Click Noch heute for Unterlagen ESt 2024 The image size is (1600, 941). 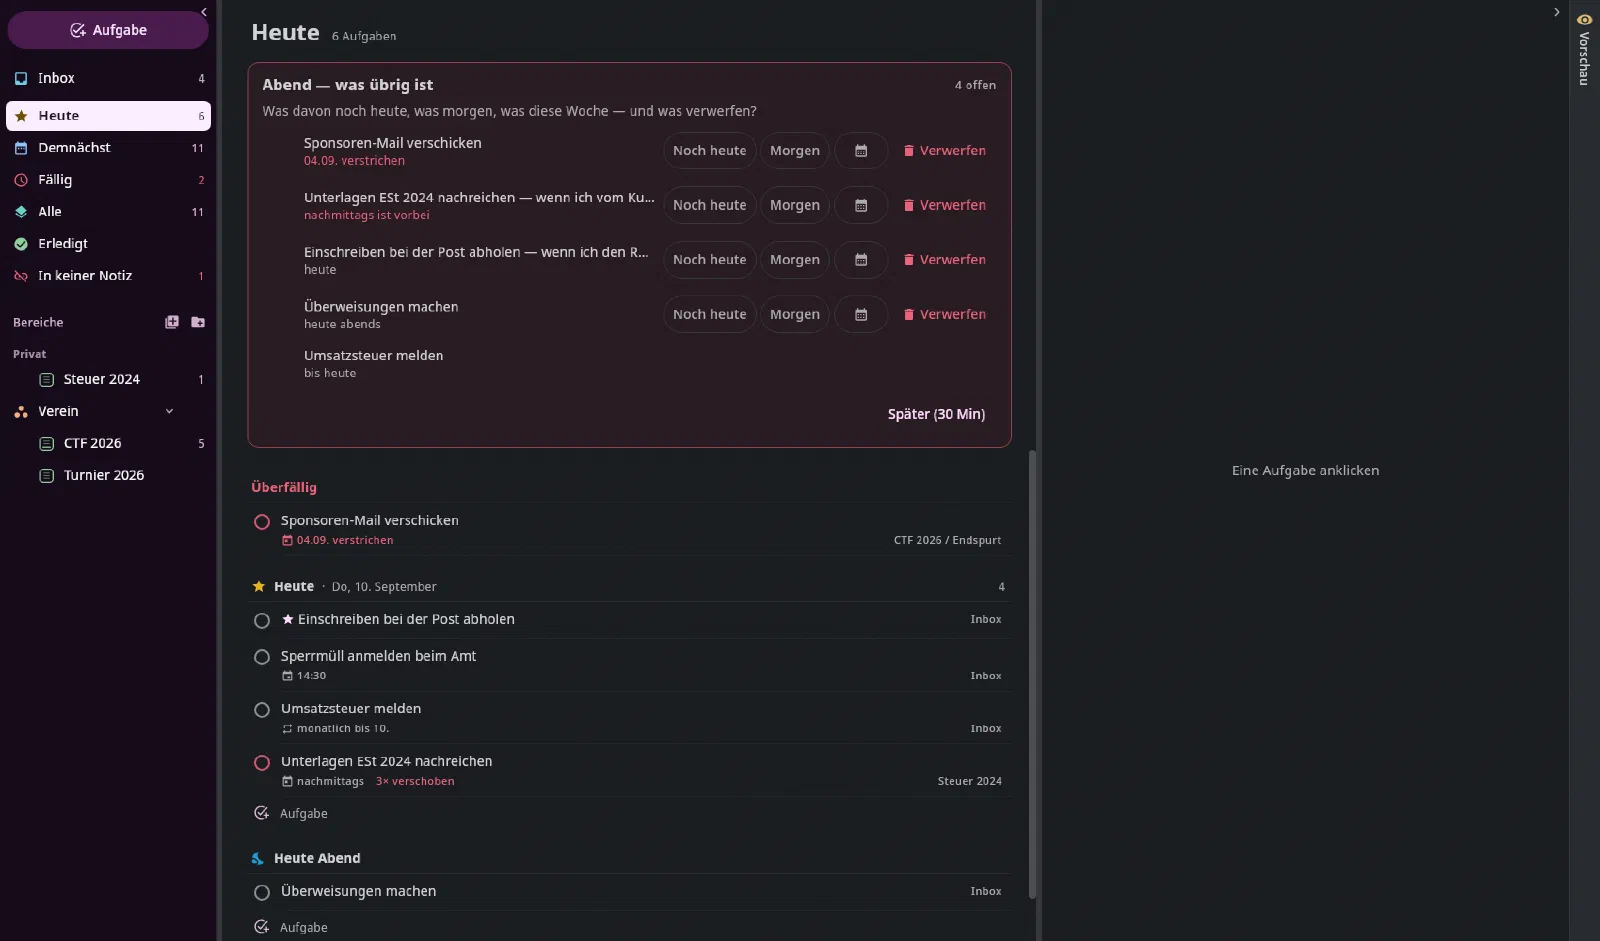(709, 205)
